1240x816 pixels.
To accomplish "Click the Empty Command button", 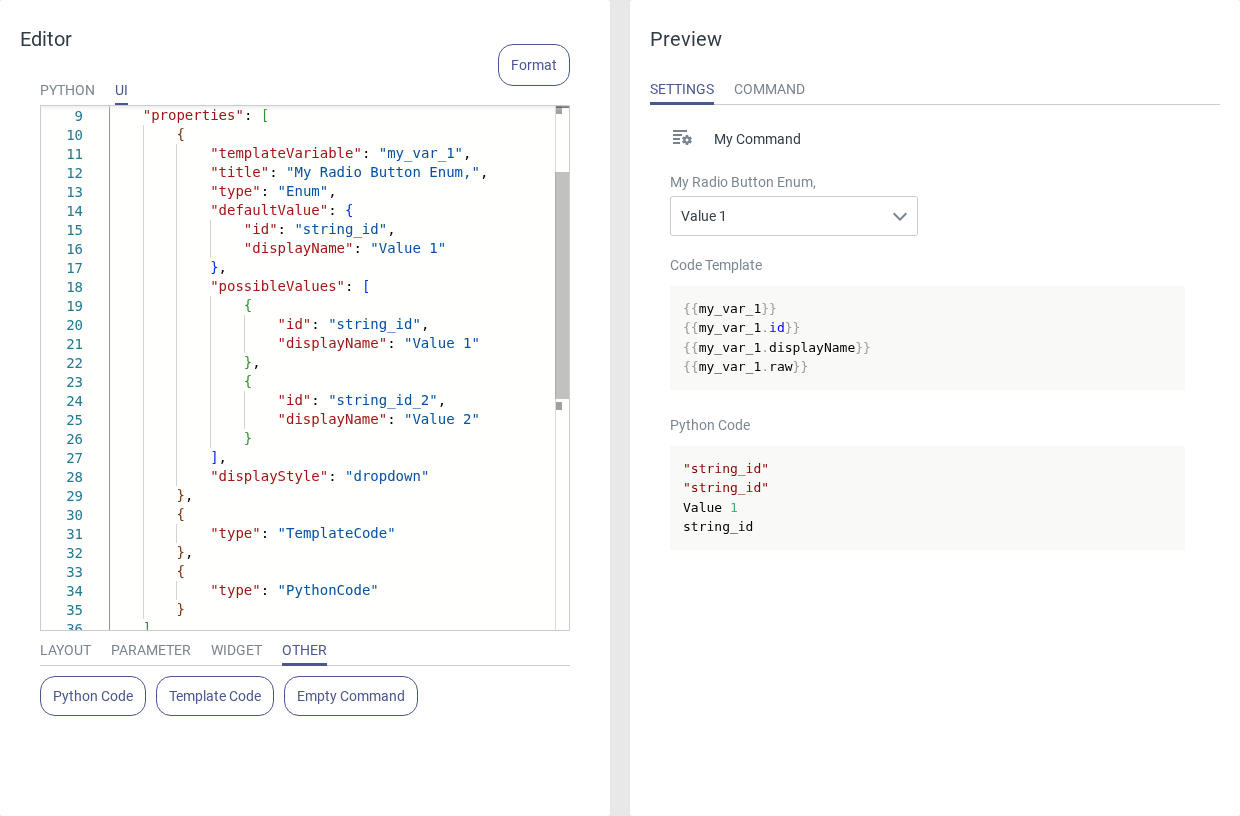I will (351, 696).
